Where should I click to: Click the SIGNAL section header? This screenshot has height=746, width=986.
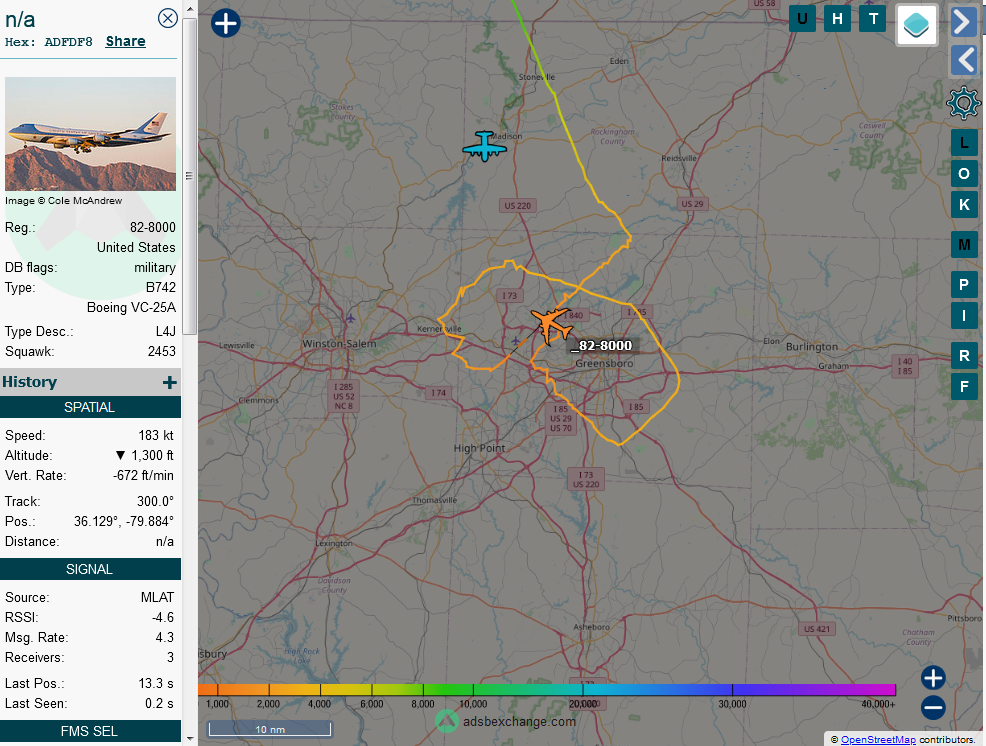(x=90, y=569)
